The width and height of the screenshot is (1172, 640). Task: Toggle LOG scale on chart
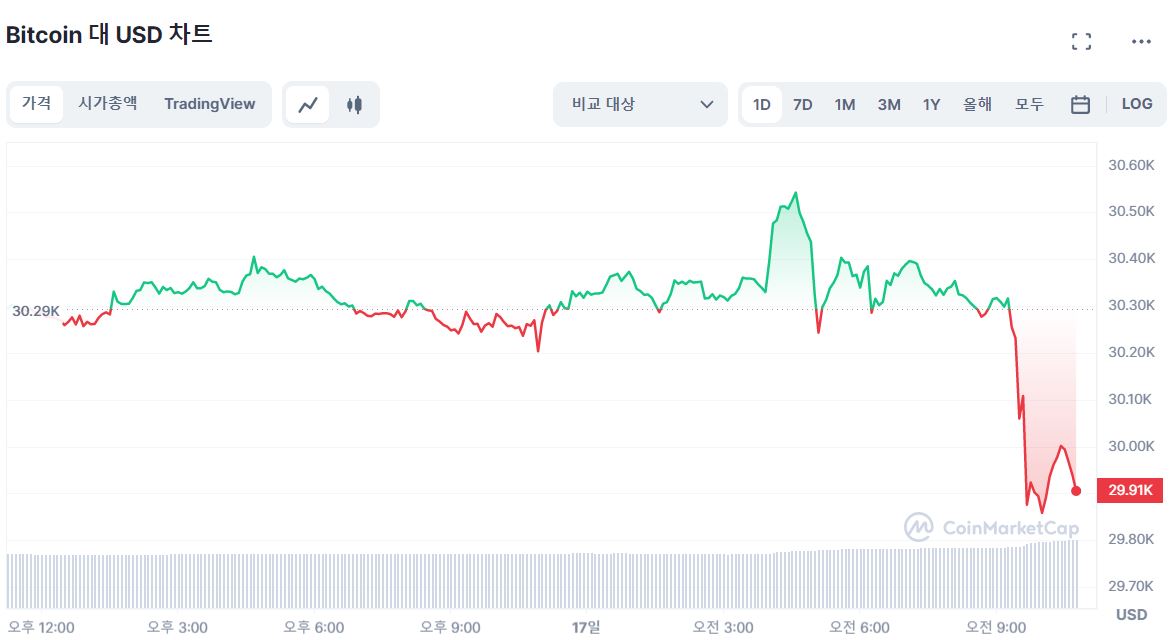(1137, 104)
